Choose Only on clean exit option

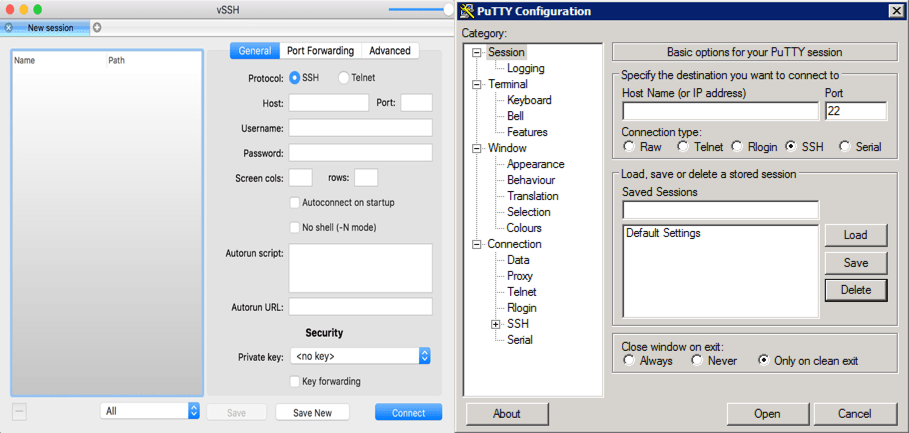point(763,361)
